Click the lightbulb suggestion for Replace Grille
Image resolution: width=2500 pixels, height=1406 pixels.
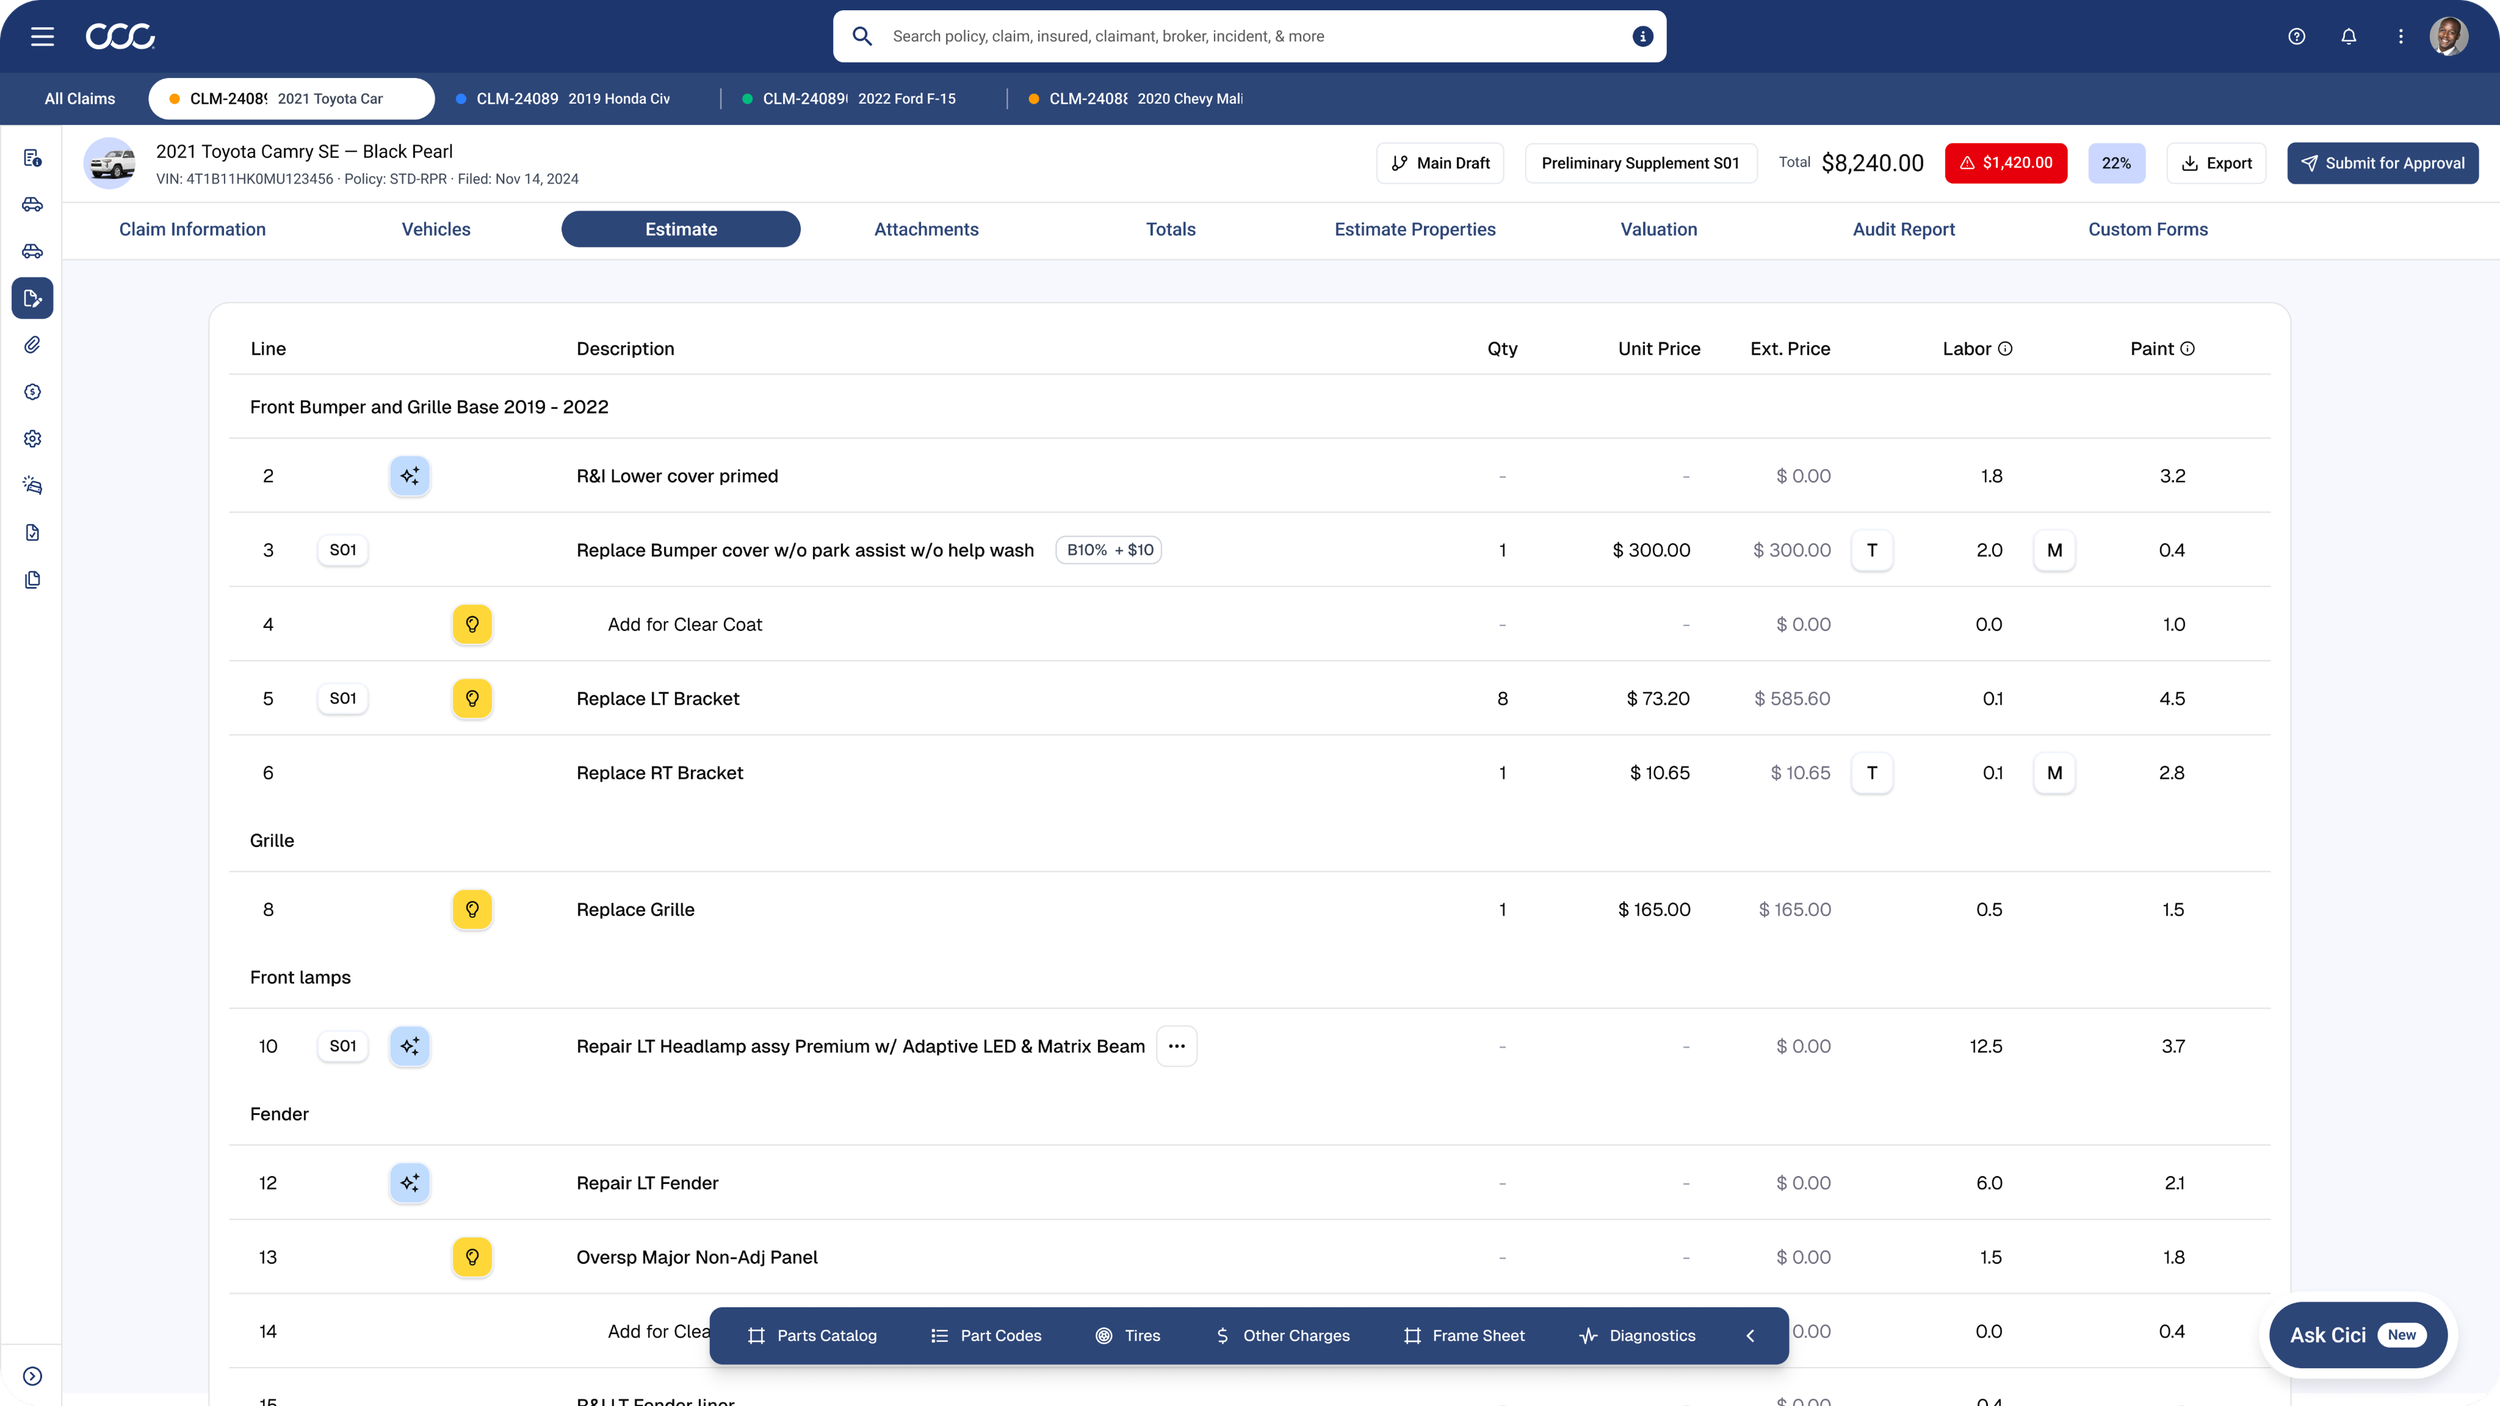(x=472, y=909)
